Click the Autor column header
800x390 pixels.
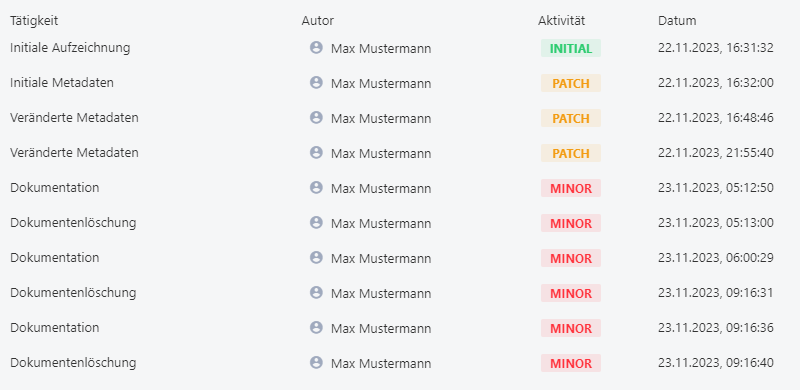[x=317, y=21]
